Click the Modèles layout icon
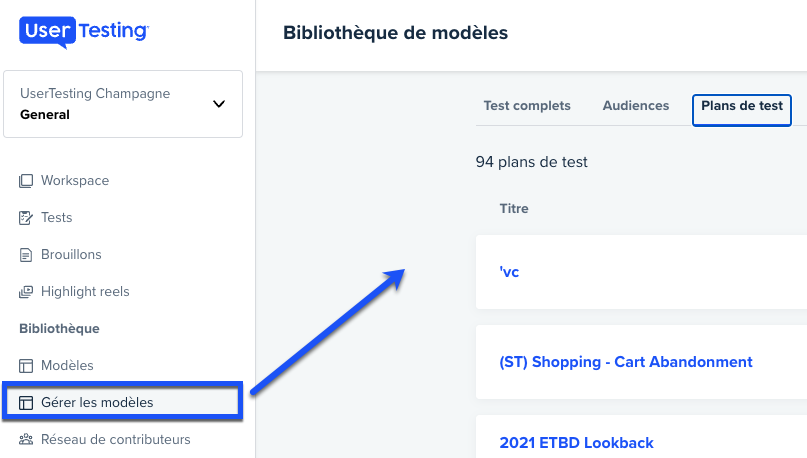Image resolution: width=807 pixels, height=458 pixels. pos(26,366)
